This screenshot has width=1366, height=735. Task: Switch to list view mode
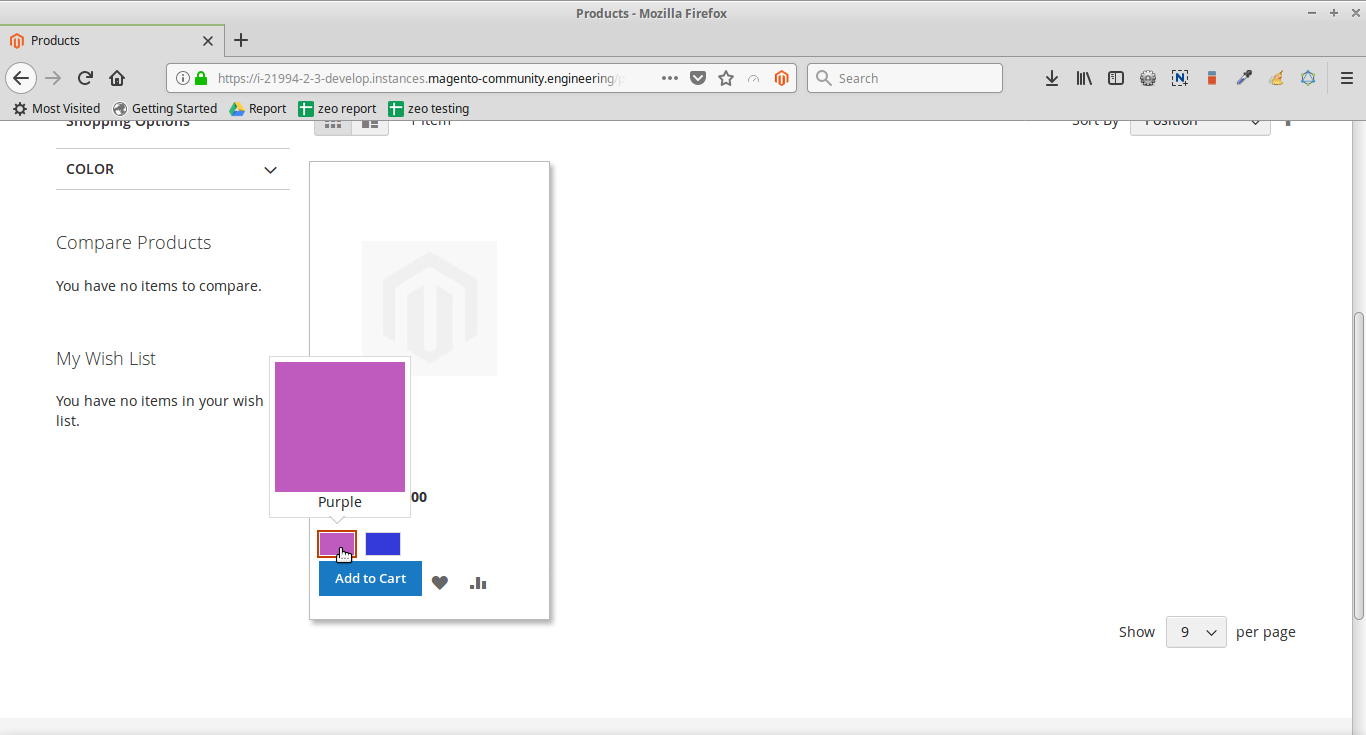tap(369, 122)
